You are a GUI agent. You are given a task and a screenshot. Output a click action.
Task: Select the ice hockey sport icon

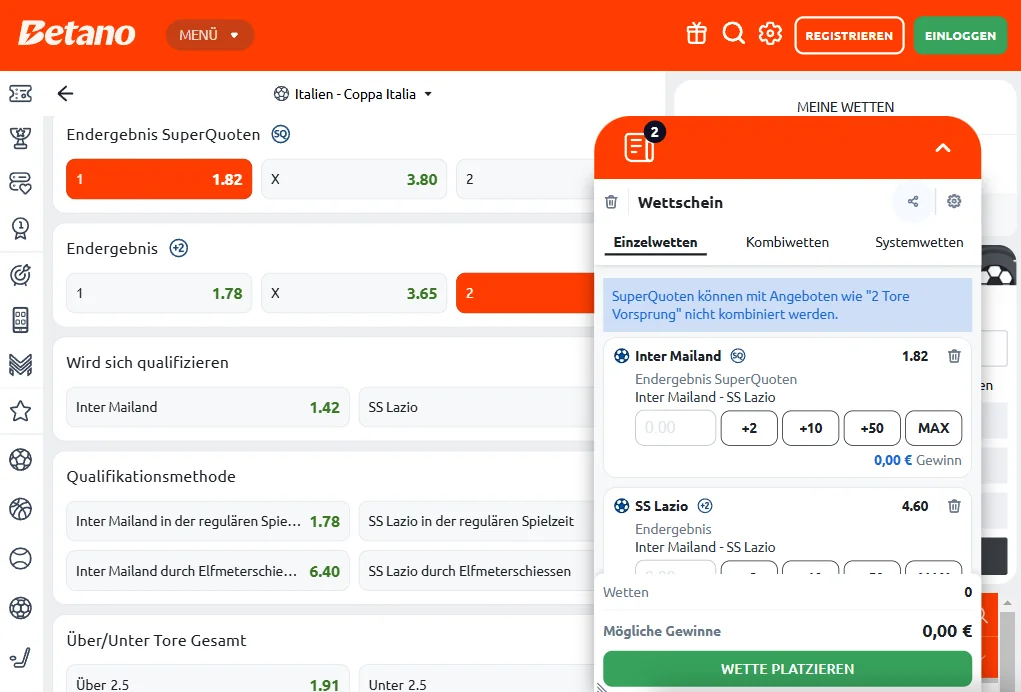(21, 658)
